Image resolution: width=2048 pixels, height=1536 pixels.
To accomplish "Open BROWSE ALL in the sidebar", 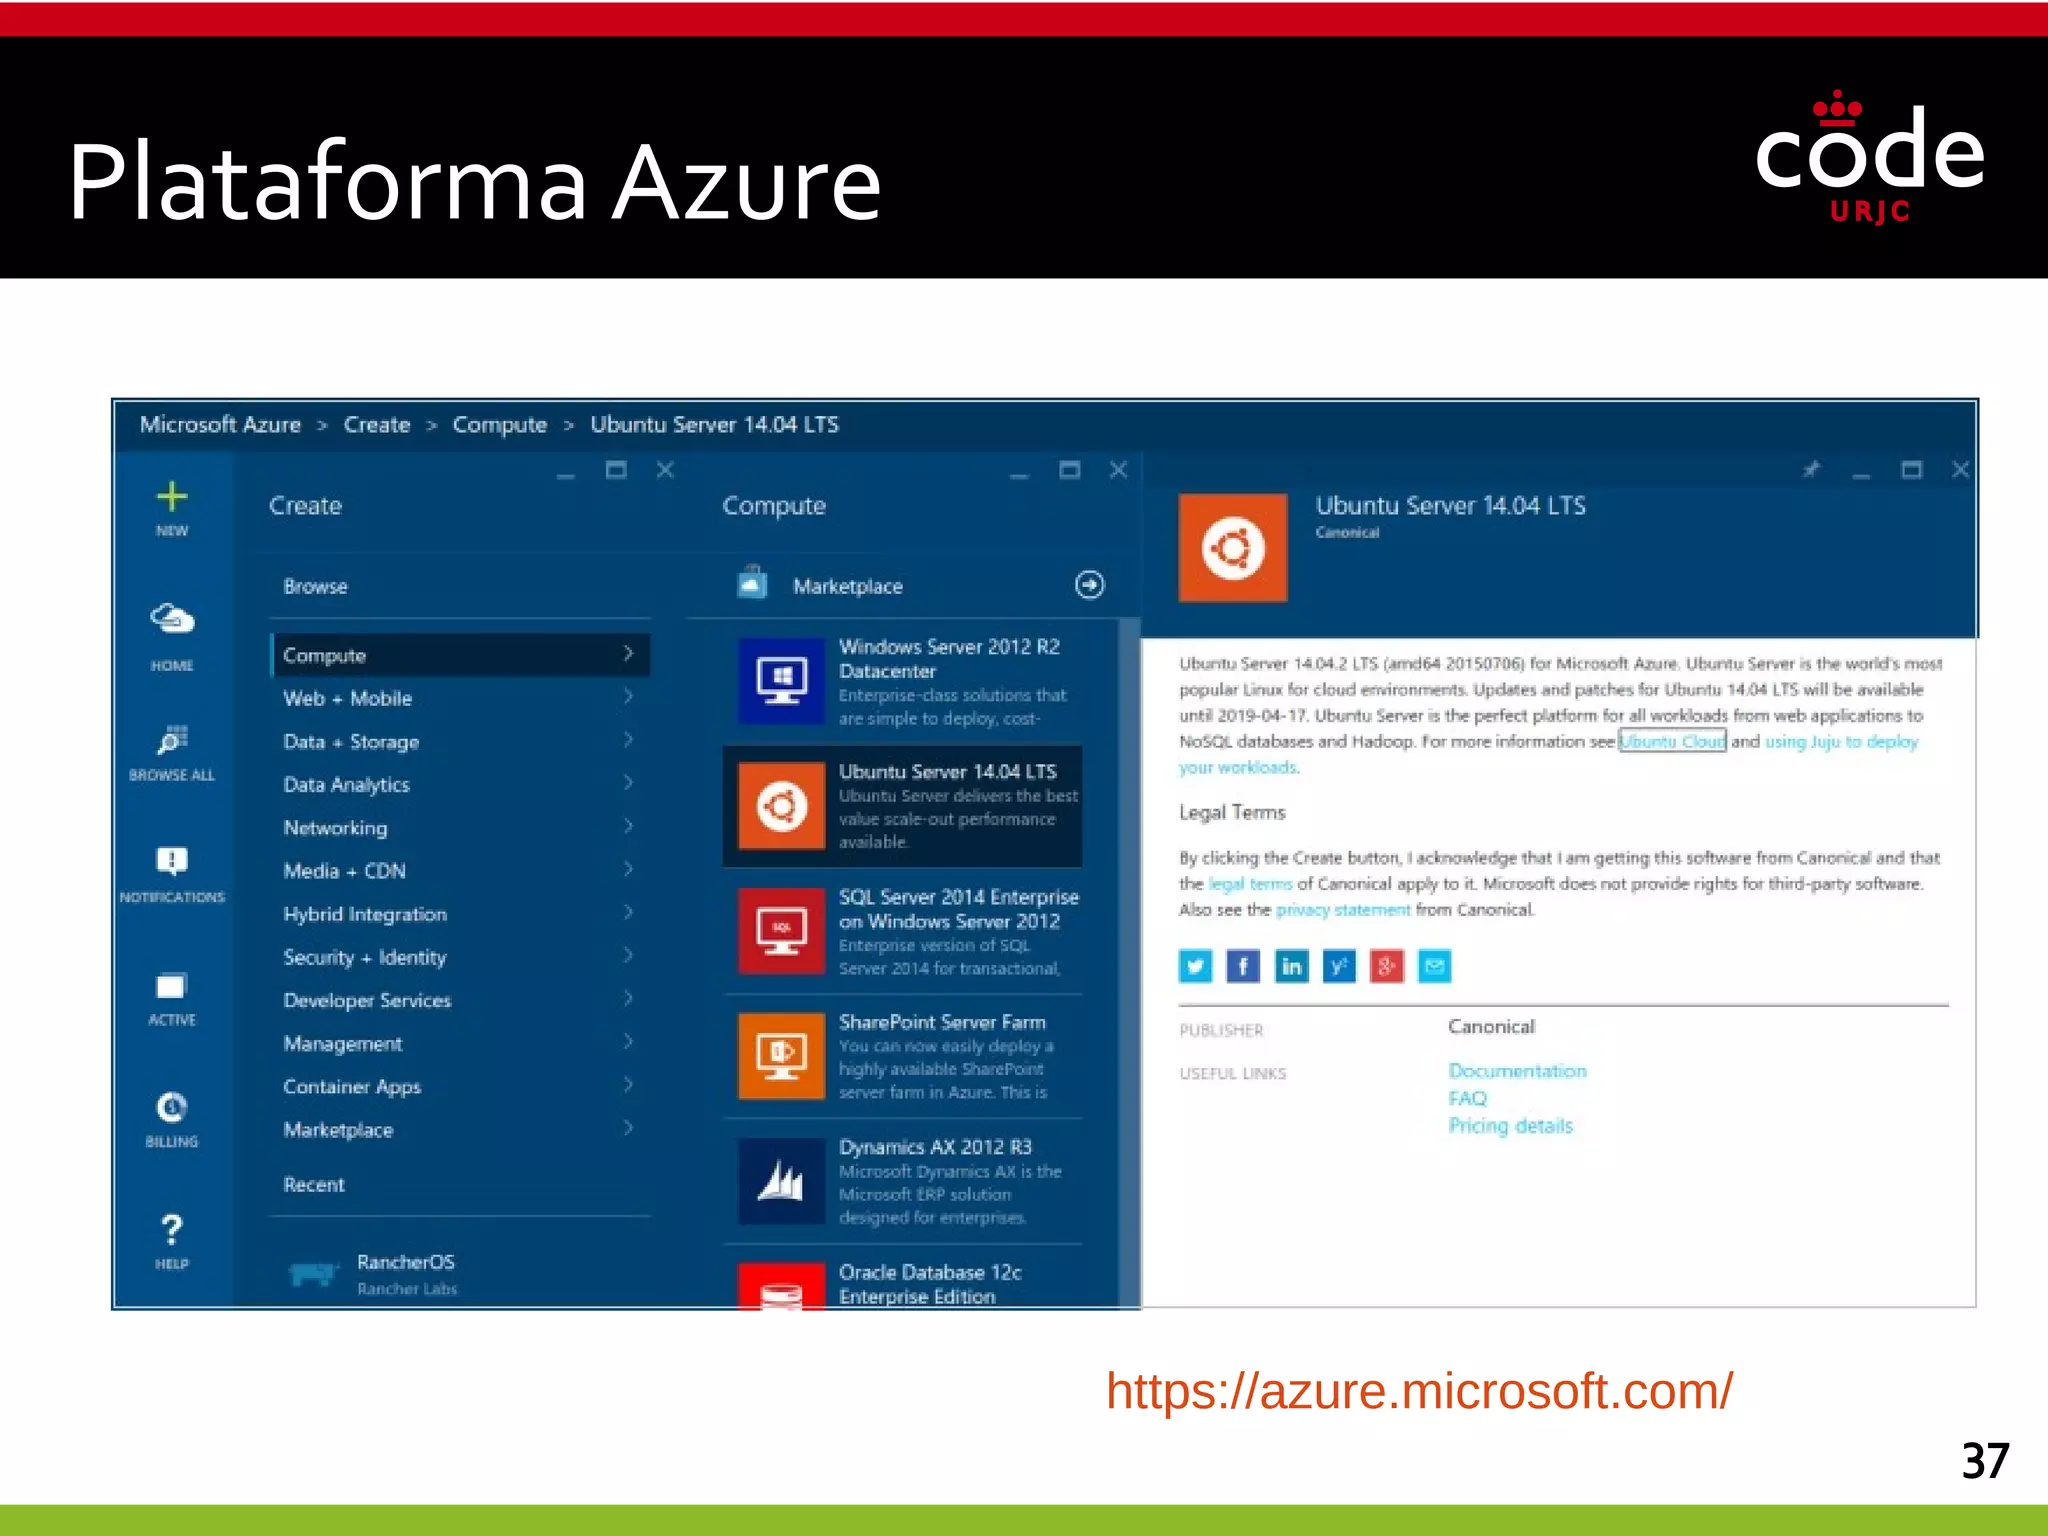I will tap(172, 740).
